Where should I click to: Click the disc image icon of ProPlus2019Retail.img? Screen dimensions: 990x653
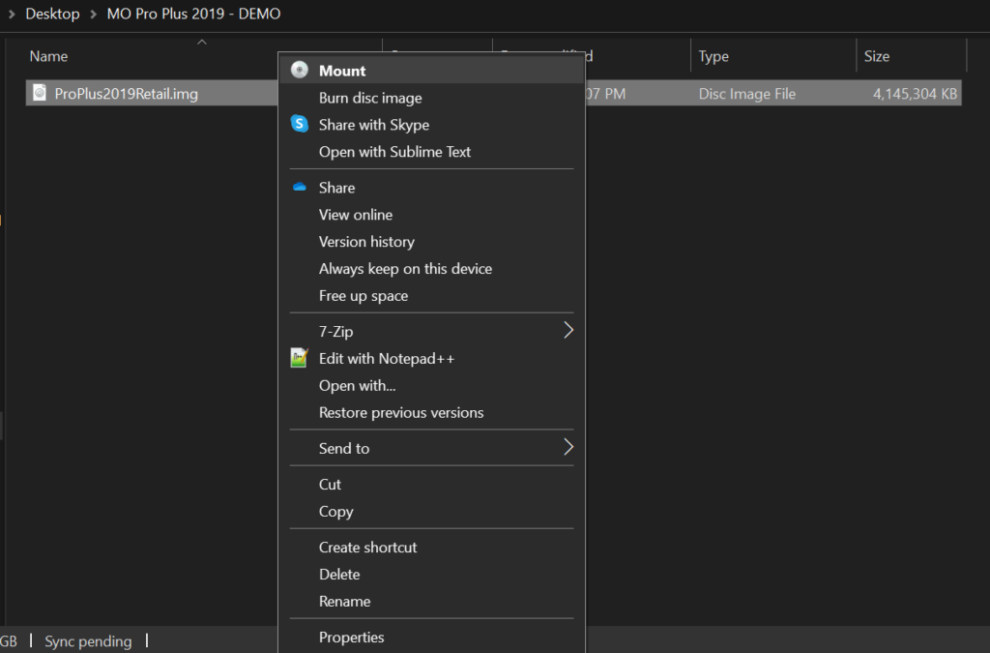pyautogui.click(x=38, y=92)
